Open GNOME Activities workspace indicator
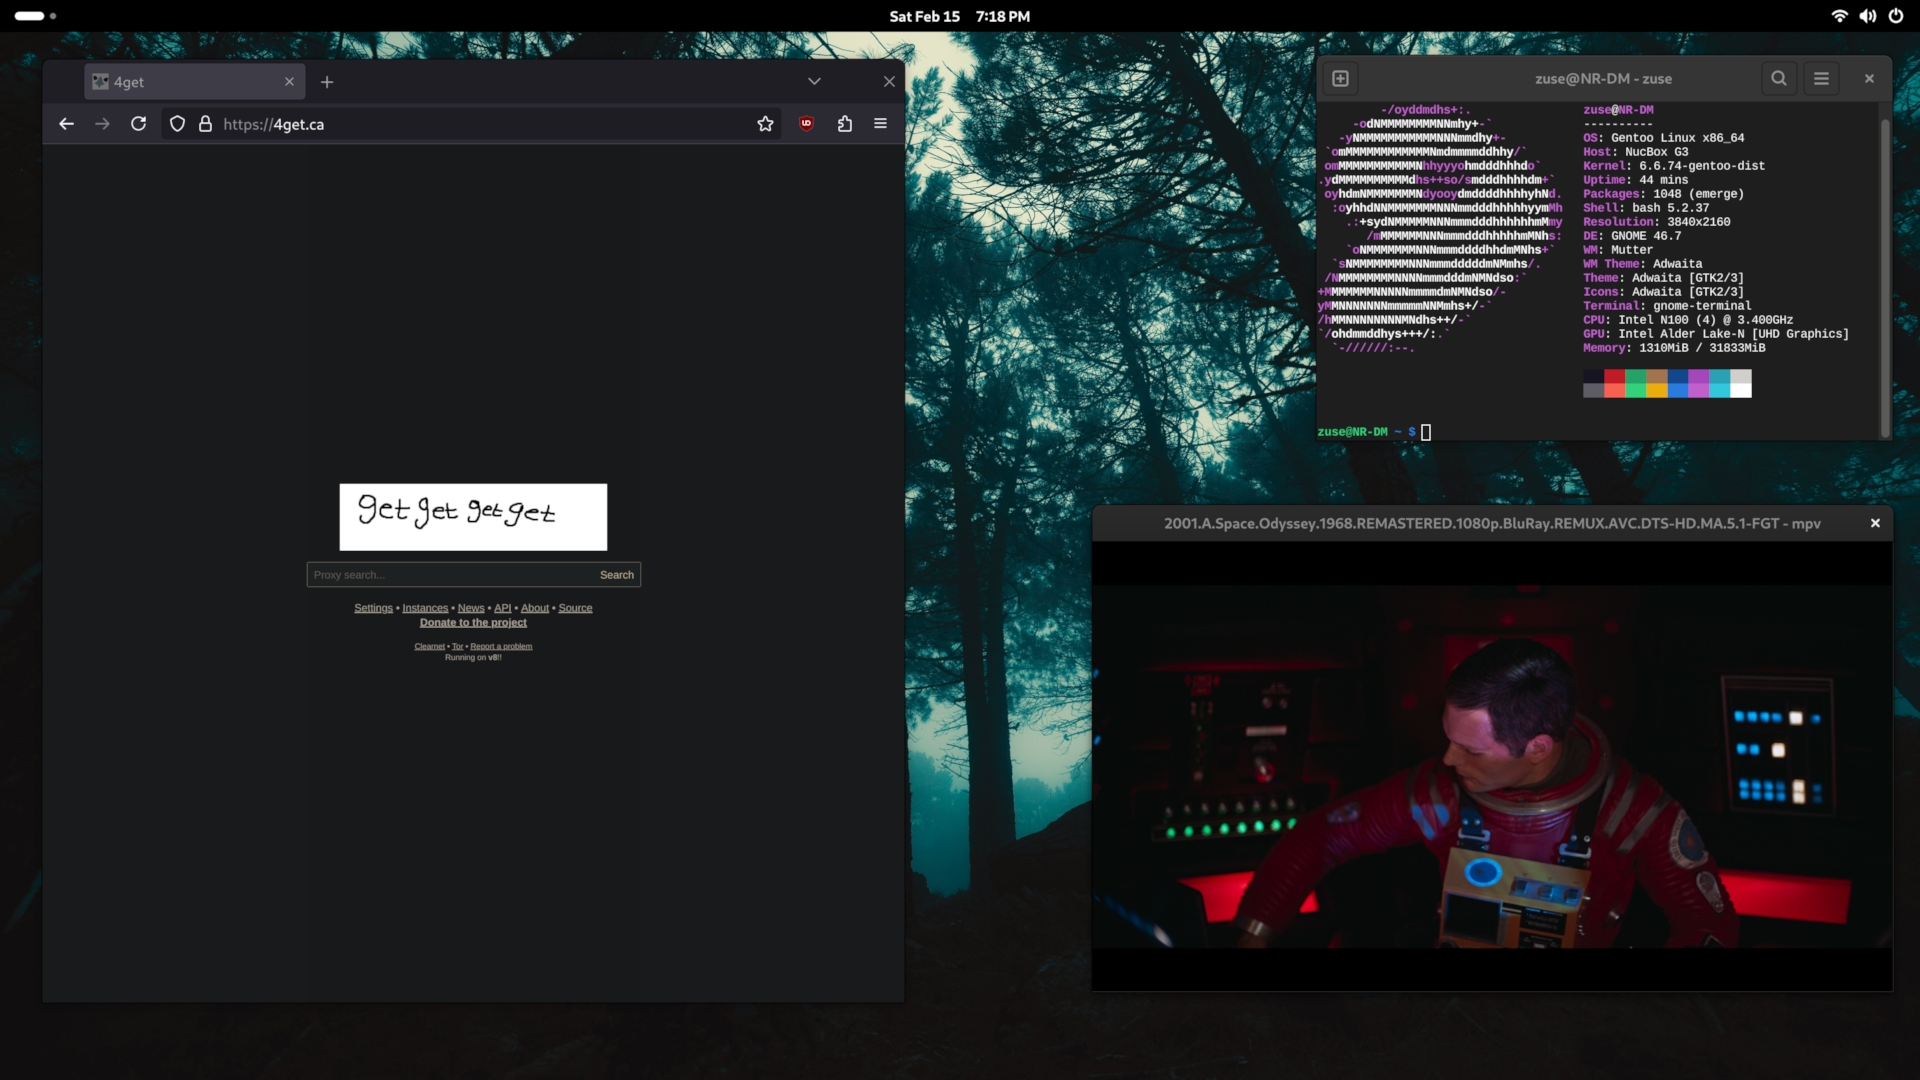The height and width of the screenshot is (1080, 1920). click(x=35, y=16)
